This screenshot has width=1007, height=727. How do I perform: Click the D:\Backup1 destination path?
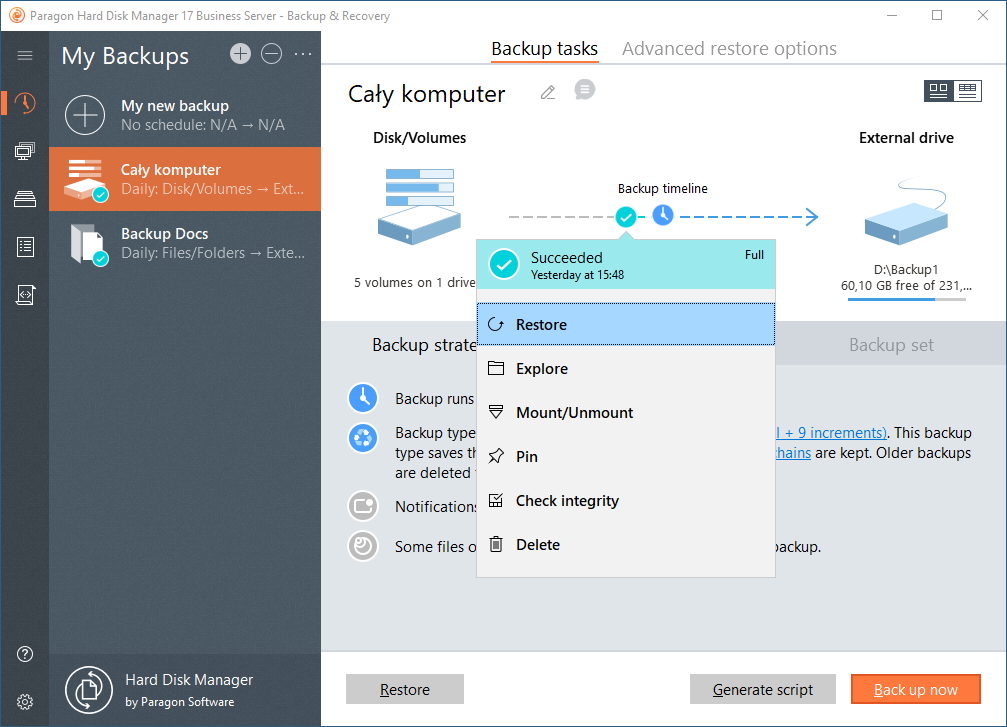906,270
